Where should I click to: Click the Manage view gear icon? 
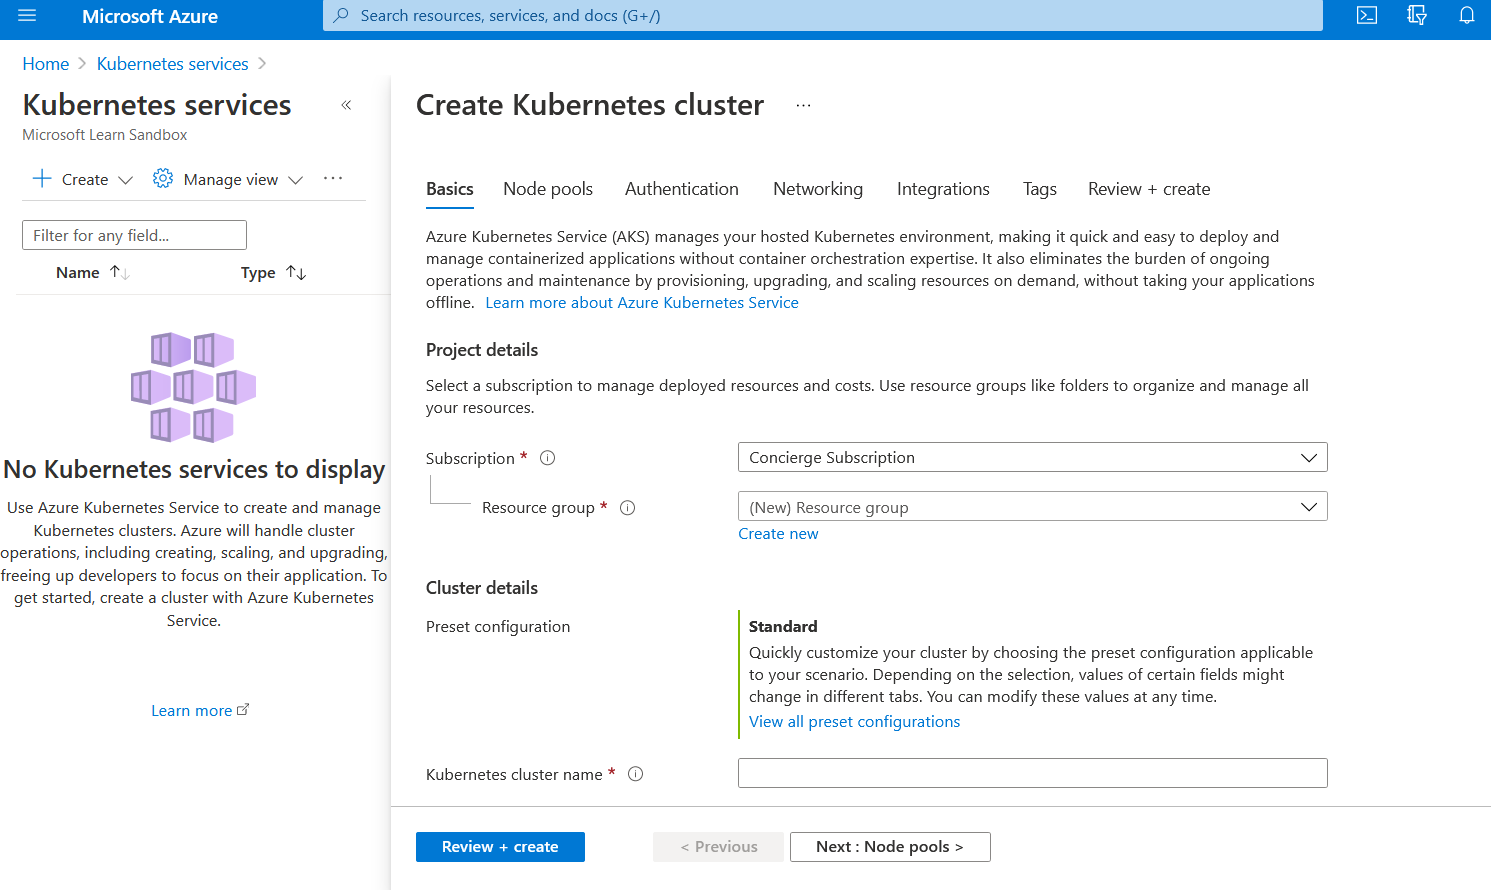pos(163,179)
